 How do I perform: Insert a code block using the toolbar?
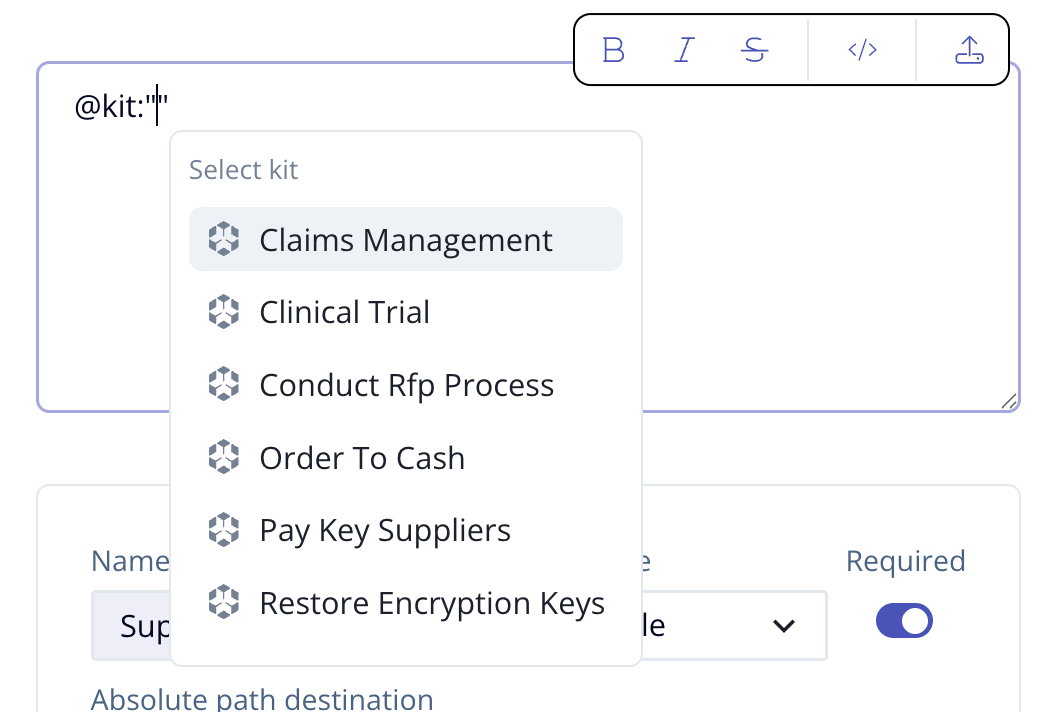point(861,50)
